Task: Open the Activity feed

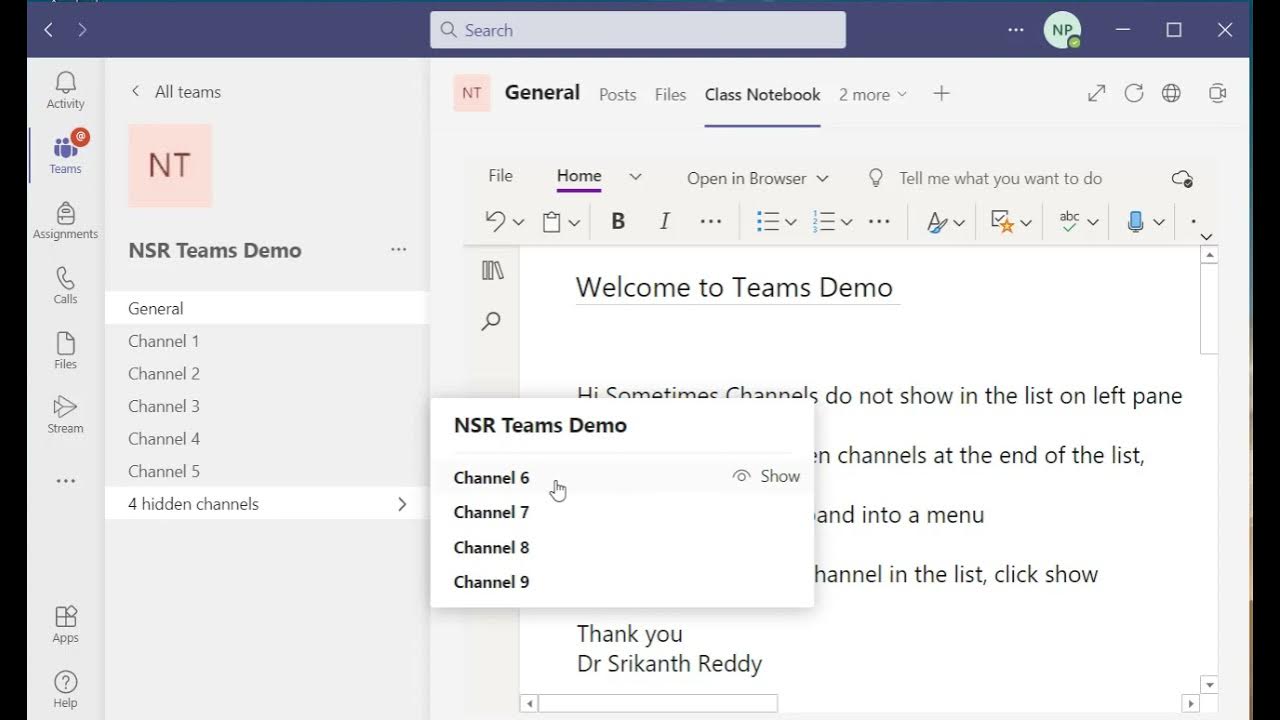Action: (65, 90)
